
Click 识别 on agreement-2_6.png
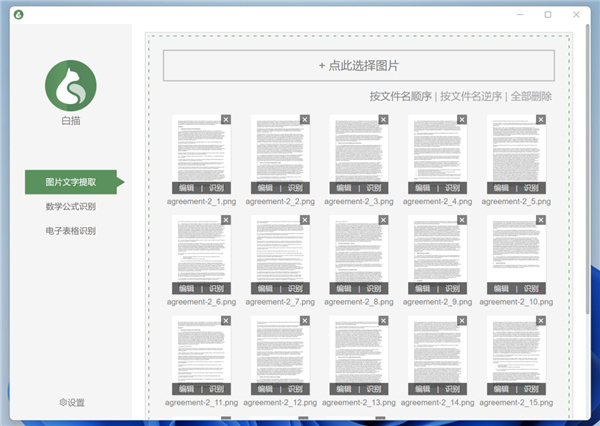tap(216, 289)
